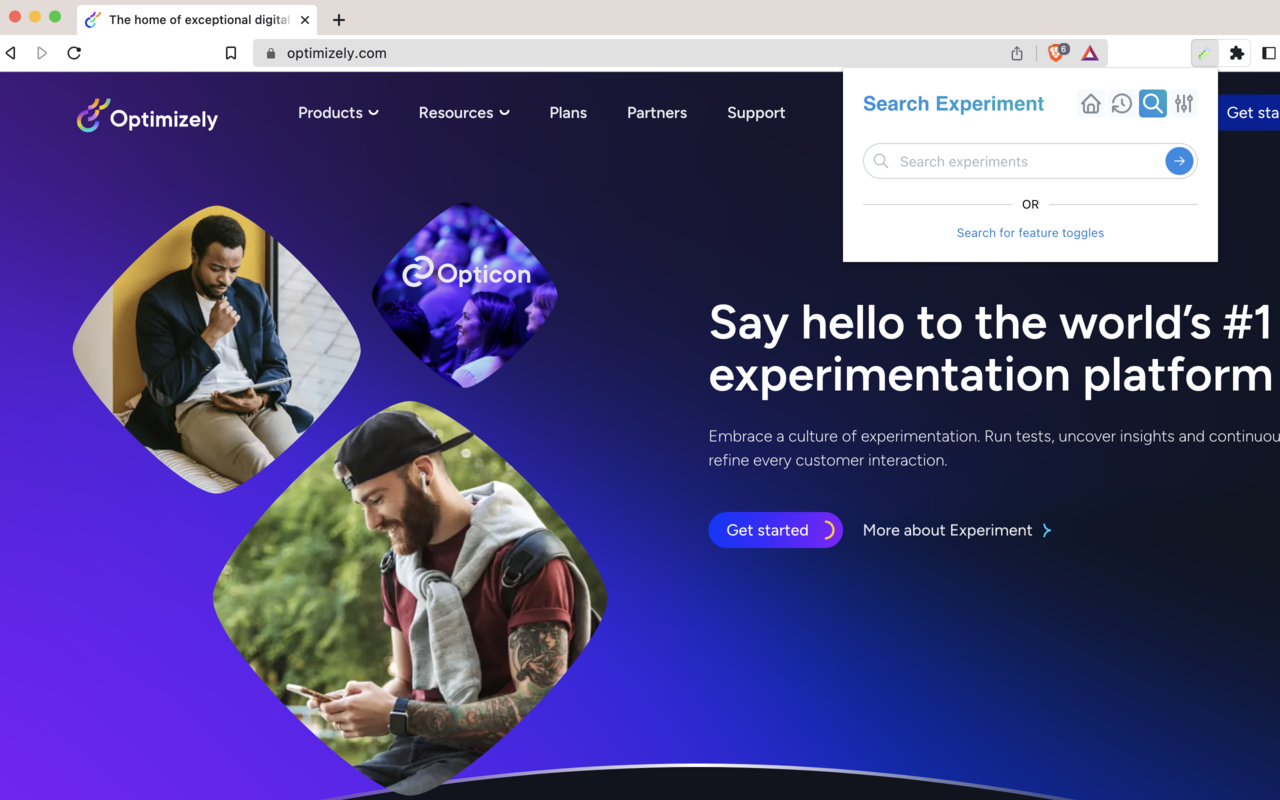
Task: Select 'The home of exceptional digital' tab
Action: click(x=198, y=20)
